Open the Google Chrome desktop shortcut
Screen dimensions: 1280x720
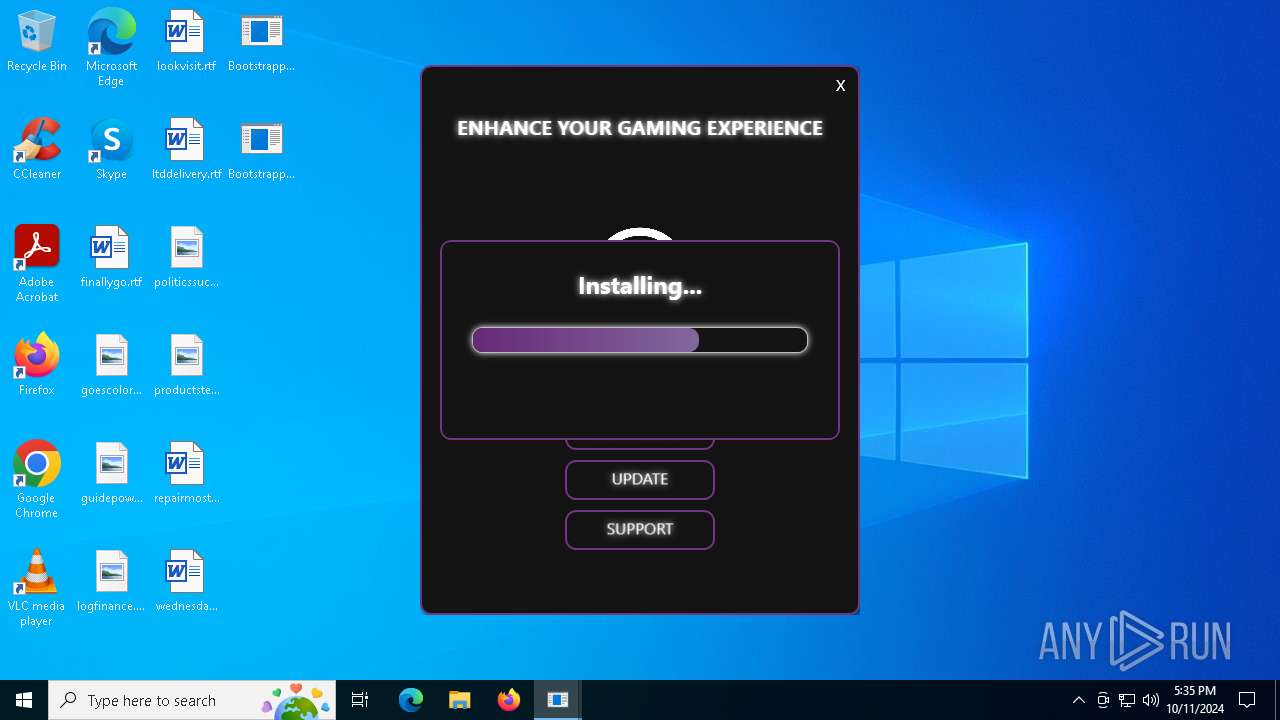point(37,480)
